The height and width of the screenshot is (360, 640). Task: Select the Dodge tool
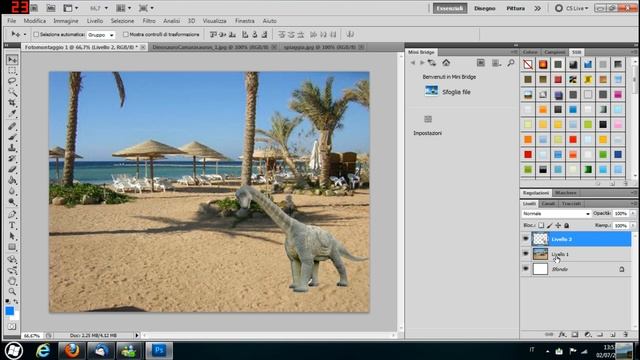[12, 202]
